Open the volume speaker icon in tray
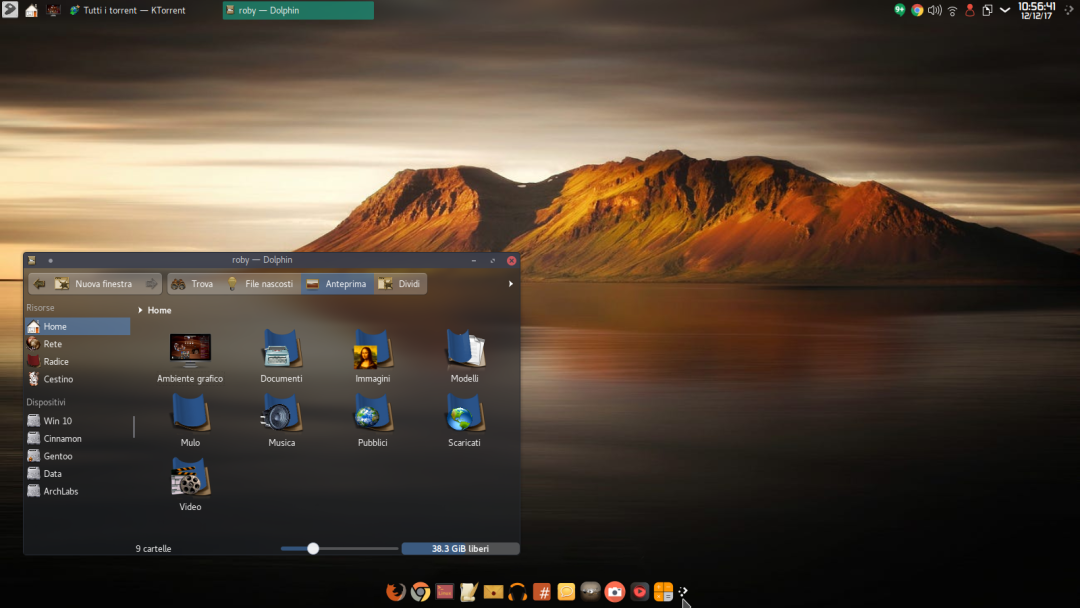This screenshot has height=608, width=1080. [934, 10]
